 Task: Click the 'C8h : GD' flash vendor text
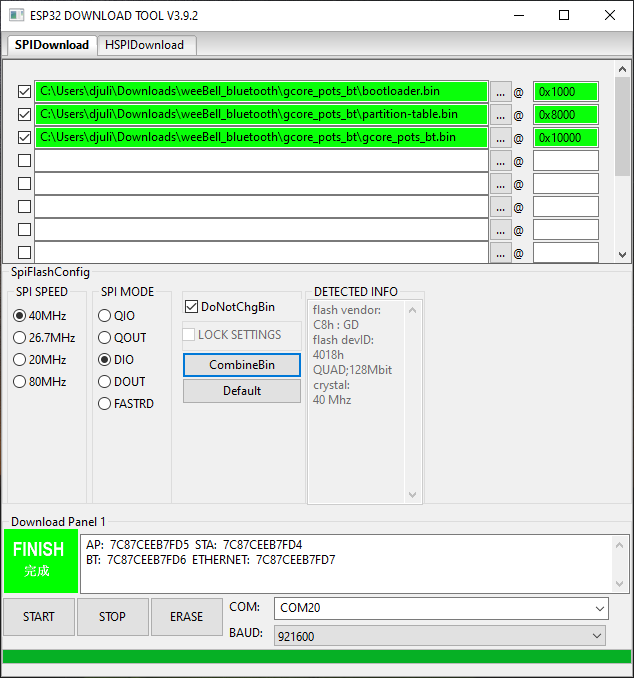(x=336, y=325)
